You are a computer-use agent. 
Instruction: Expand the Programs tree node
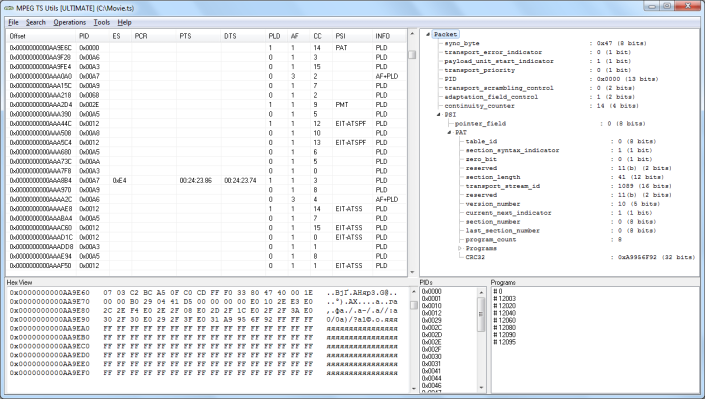coord(460,248)
